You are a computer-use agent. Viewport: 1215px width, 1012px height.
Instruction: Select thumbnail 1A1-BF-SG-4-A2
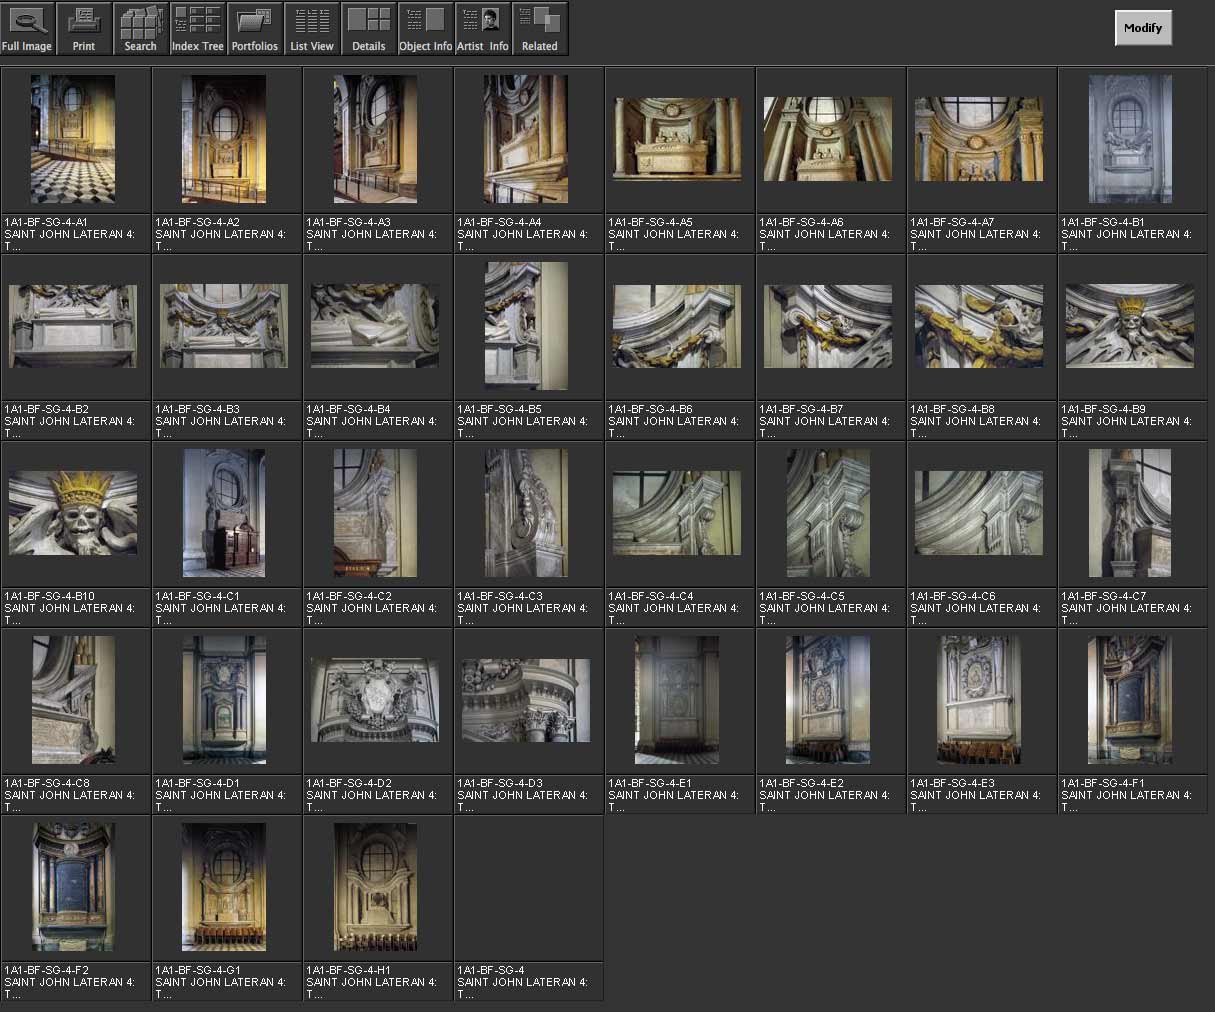point(224,139)
